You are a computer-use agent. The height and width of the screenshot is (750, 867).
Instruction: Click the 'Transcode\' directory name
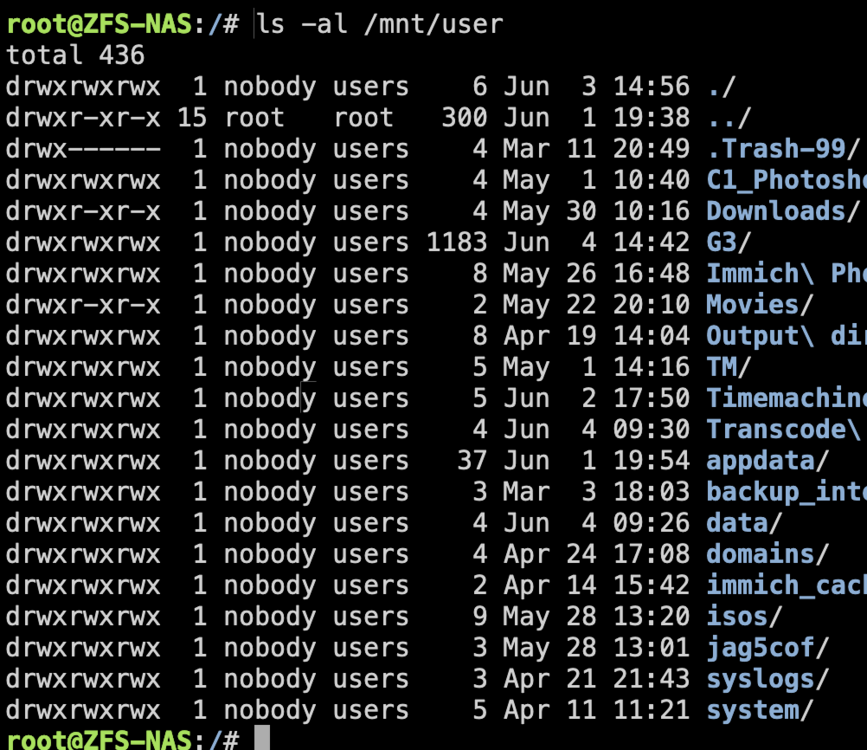pos(784,430)
